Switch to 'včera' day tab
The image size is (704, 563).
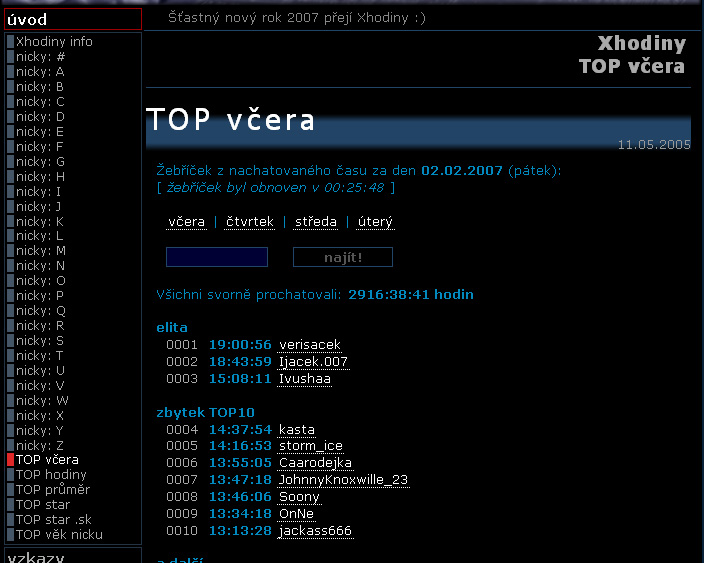click(x=186, y=222)
